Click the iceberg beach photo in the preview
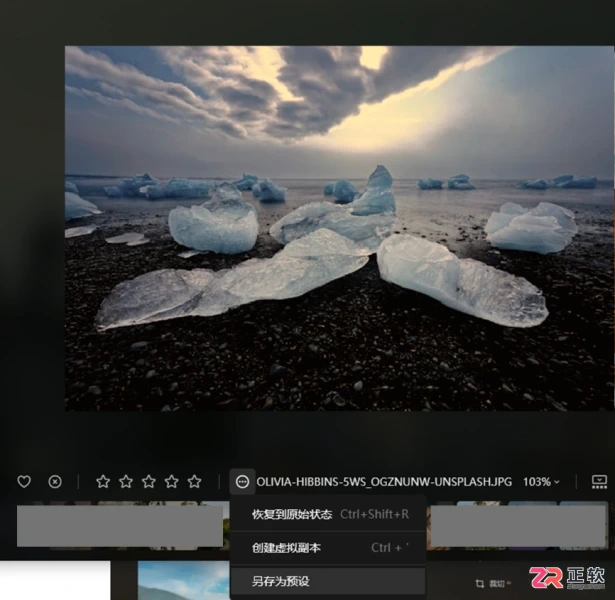 click(339, 228)
